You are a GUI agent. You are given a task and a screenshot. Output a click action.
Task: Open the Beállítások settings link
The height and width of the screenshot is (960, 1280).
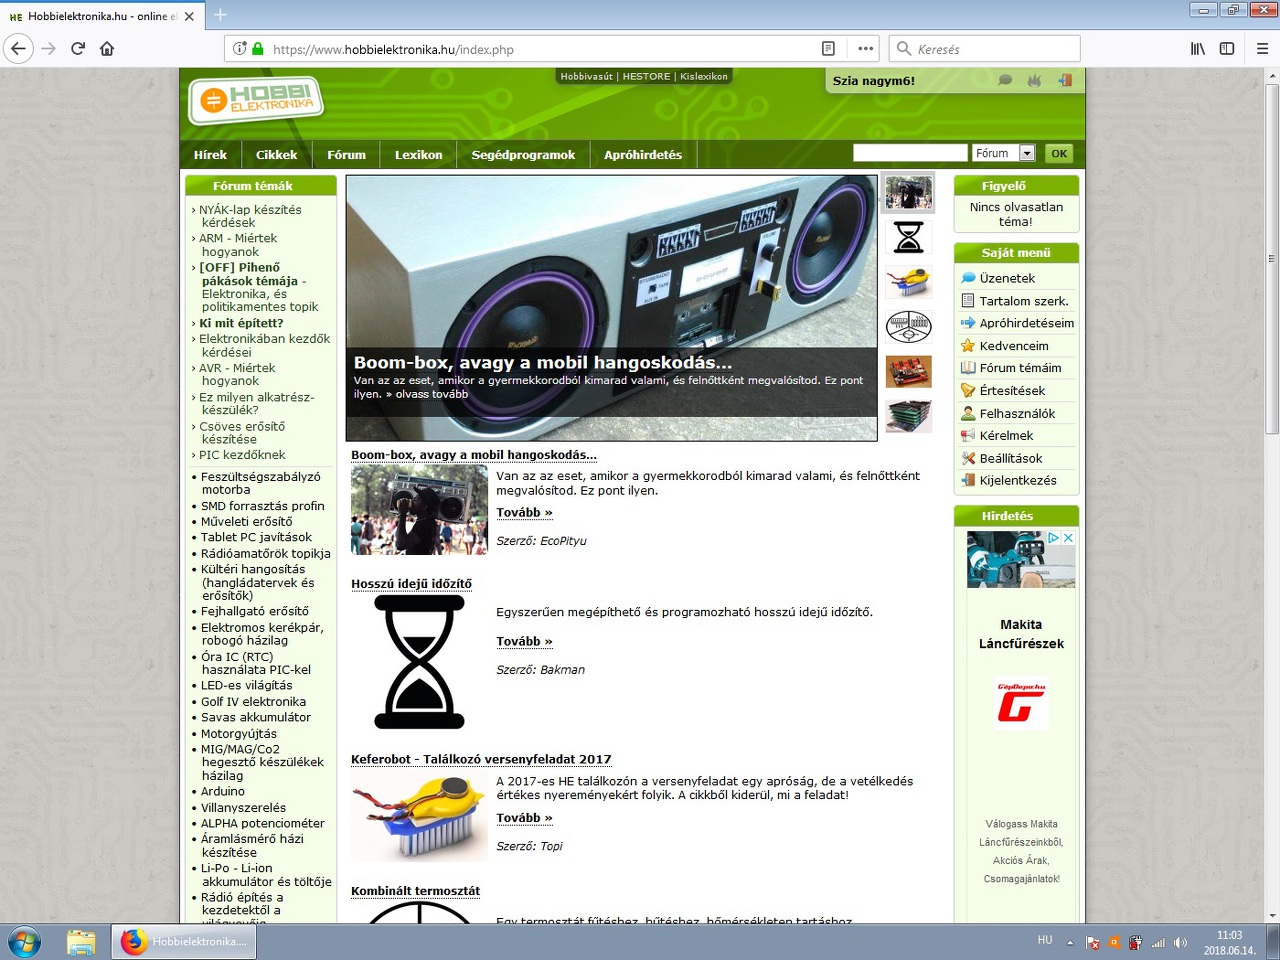(x=1011, y=458)
